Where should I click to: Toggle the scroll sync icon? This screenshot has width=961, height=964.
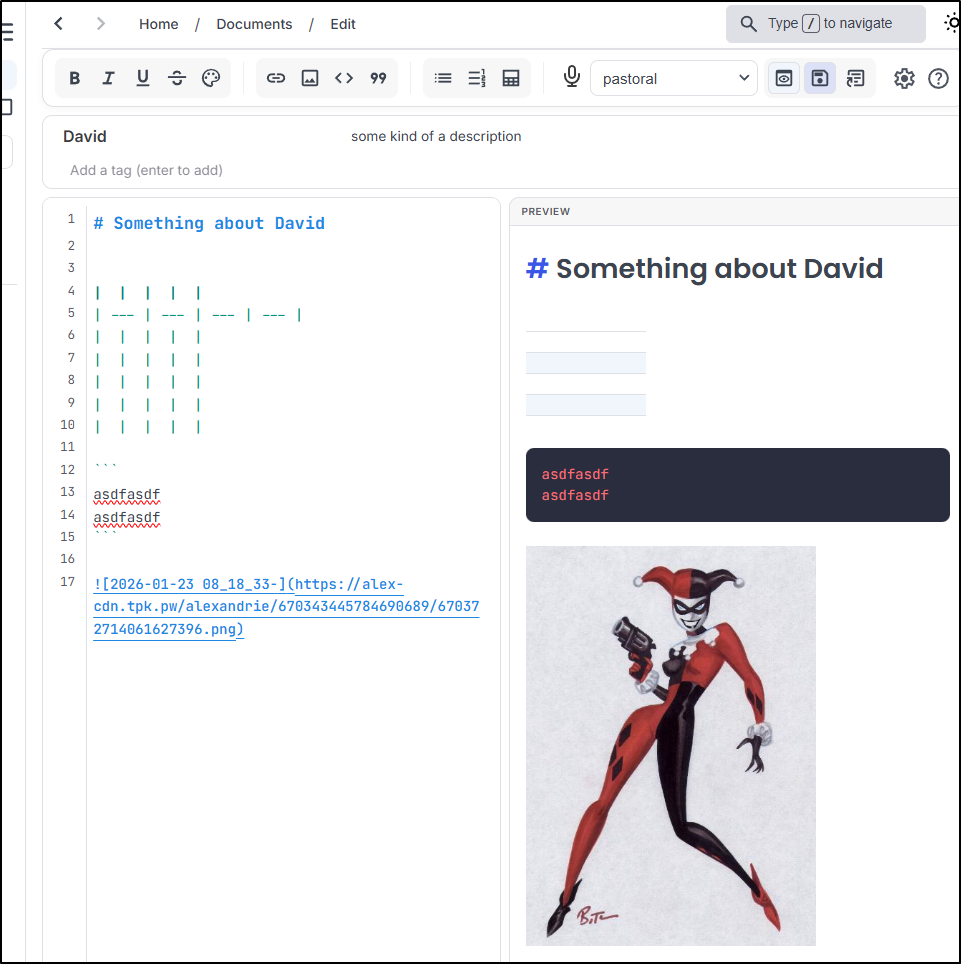click(x=855, y=78)
